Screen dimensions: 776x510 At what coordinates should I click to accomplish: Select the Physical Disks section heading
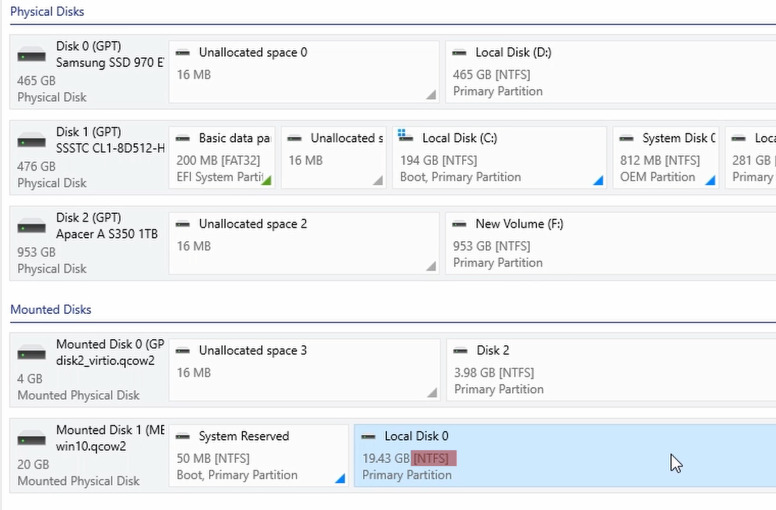47,11
